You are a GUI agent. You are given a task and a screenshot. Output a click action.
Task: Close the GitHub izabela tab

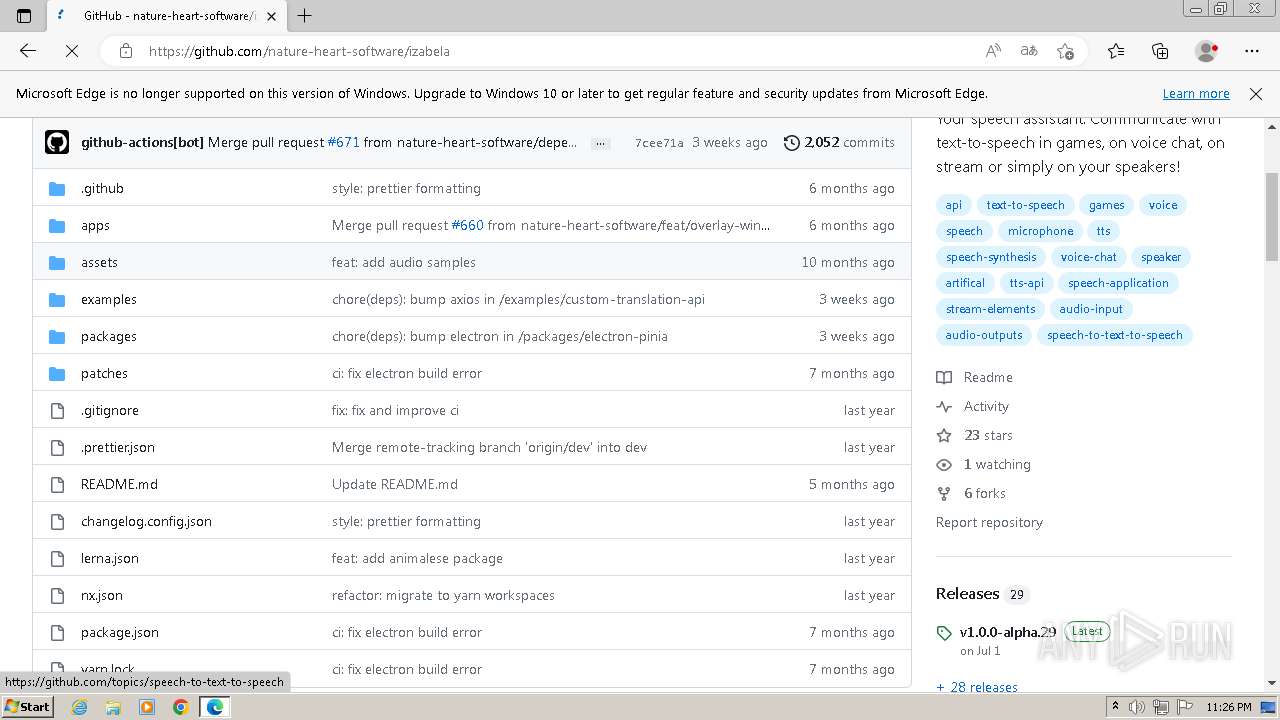271,16
